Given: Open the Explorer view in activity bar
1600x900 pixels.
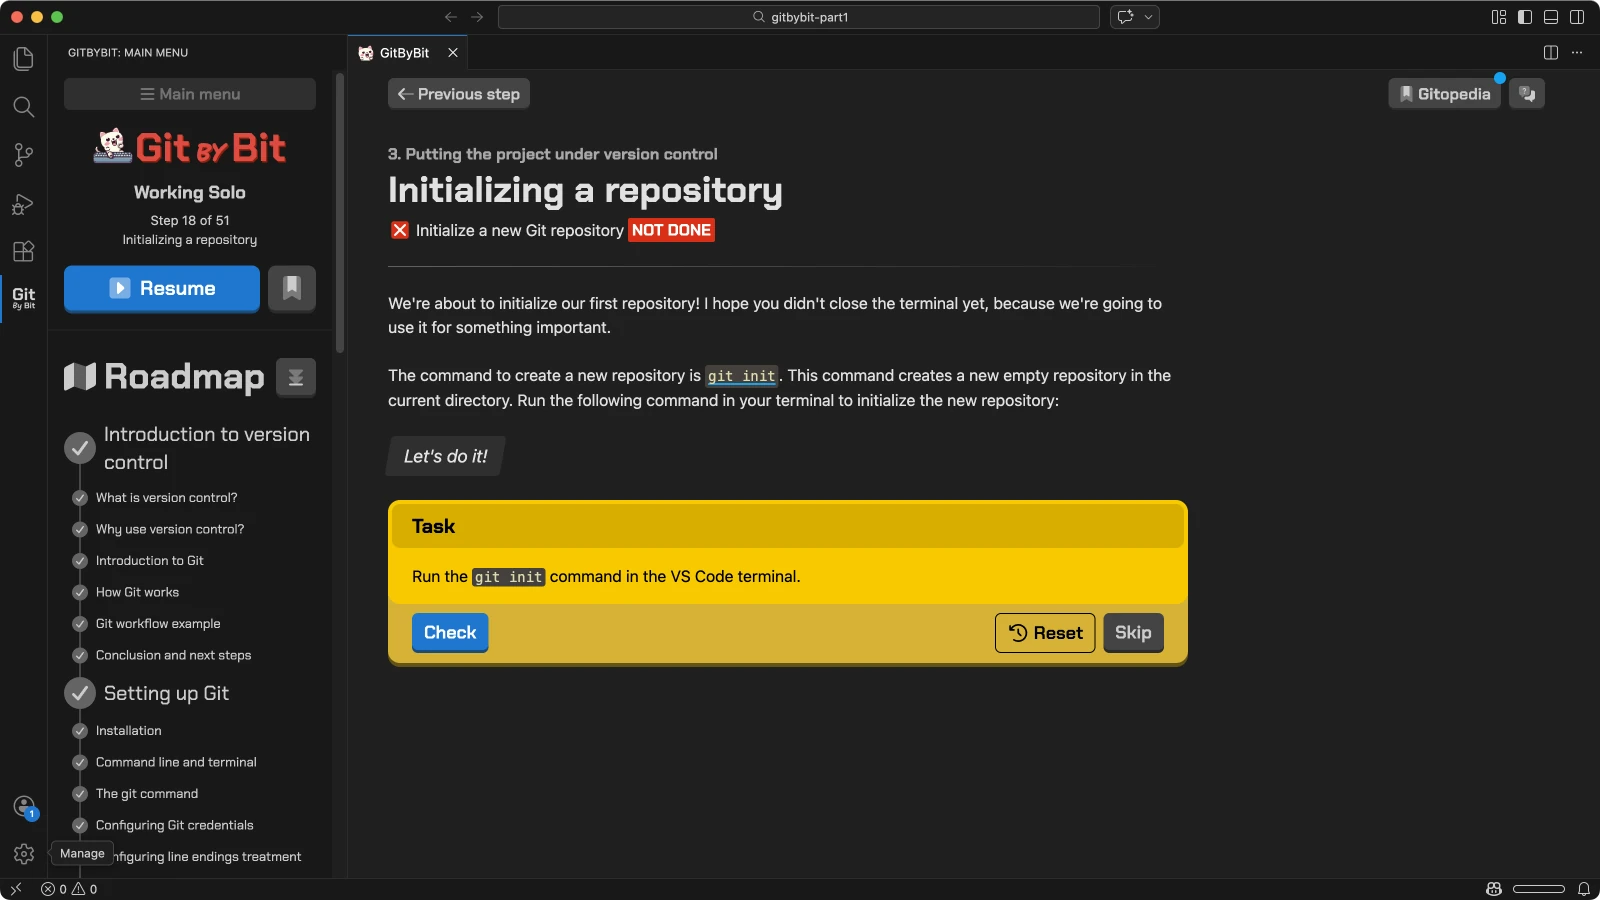Looking at the screenshot, I should click(23, 59).
